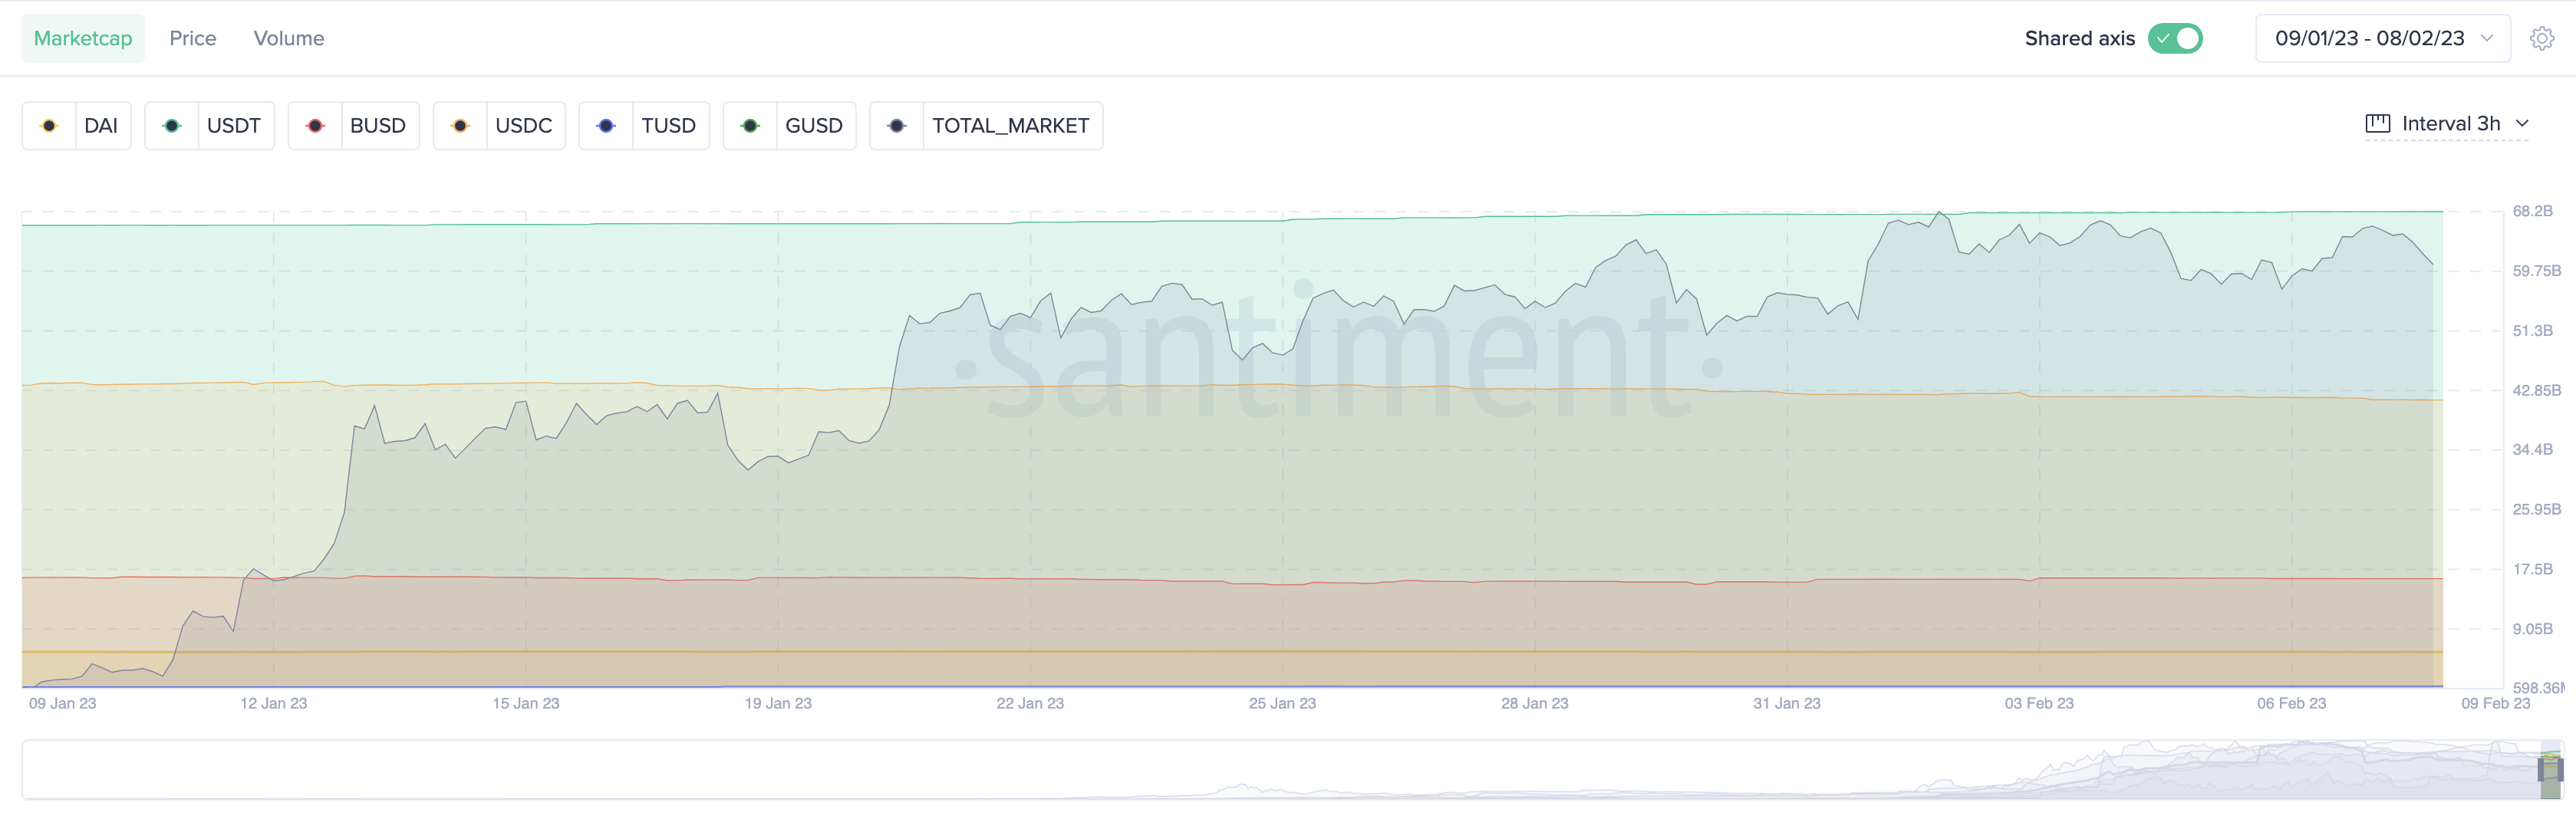The image size is (2576, 819).
Task: Open the Interval 3h dropdown
Action: [2447, 124]
